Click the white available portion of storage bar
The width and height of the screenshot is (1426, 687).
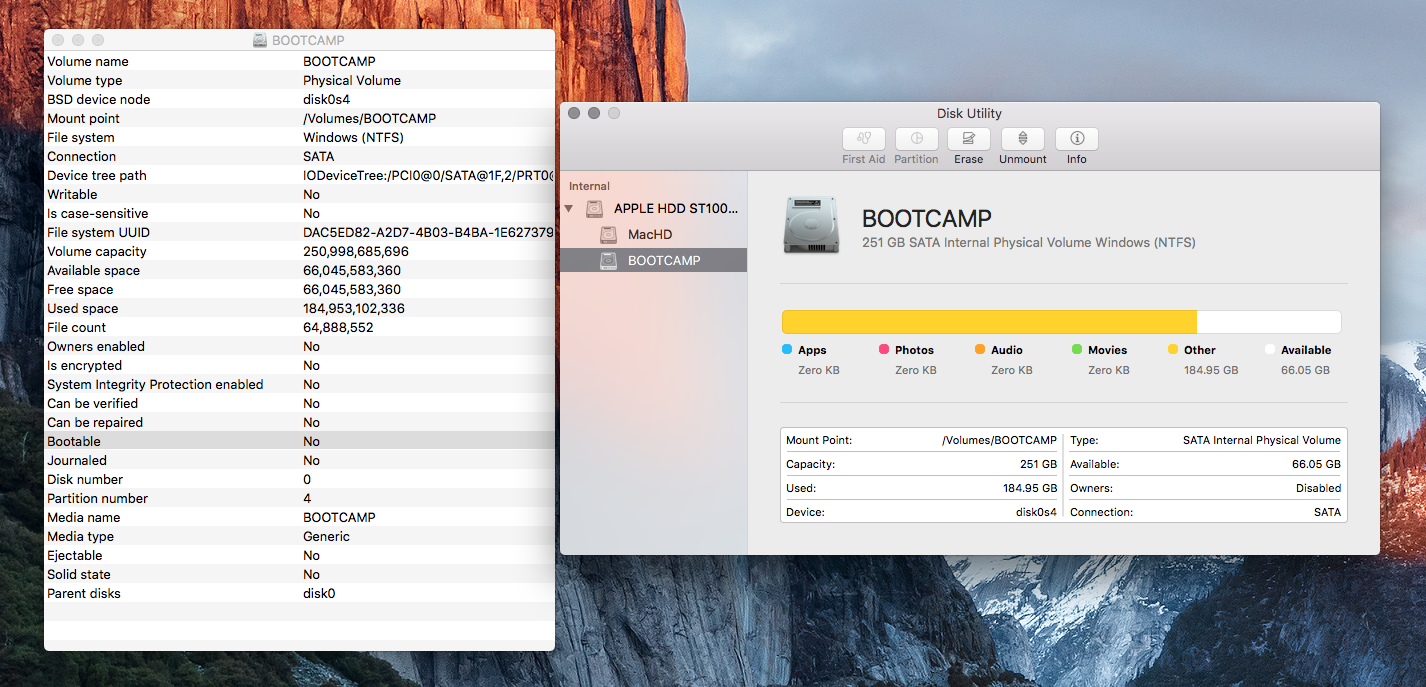click(1269, 322)
